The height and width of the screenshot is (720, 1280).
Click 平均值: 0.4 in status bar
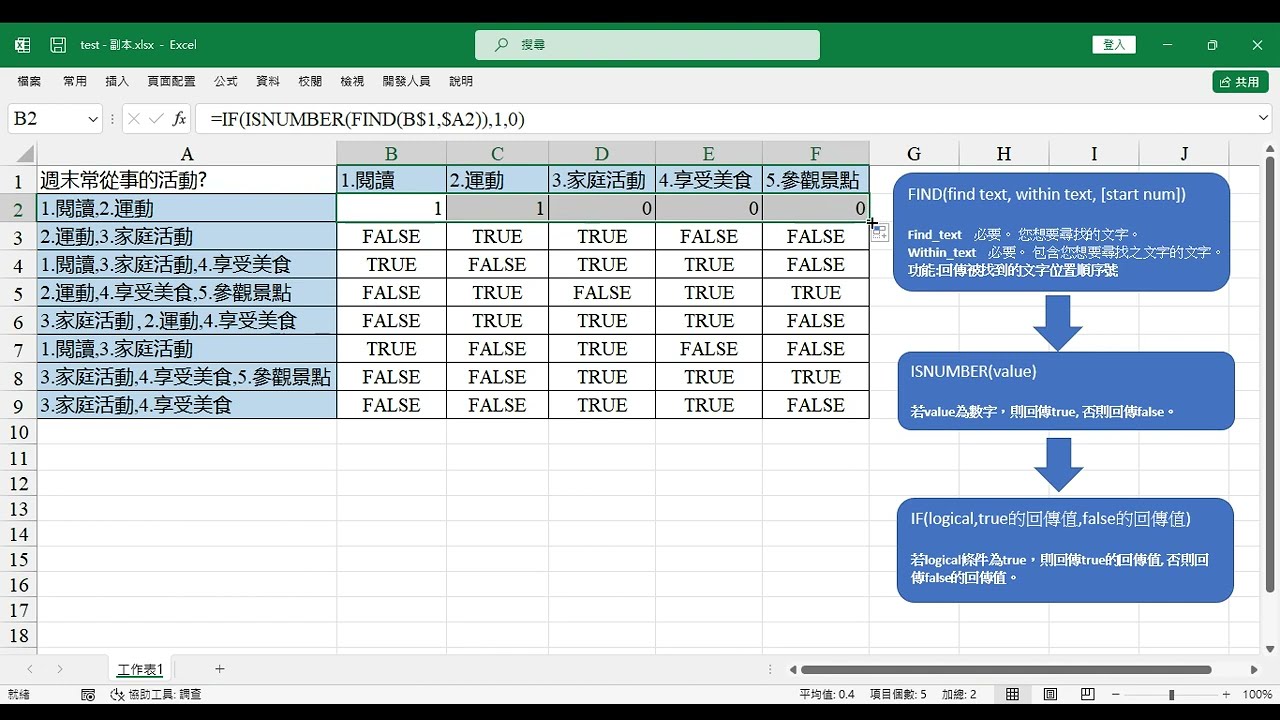[x=827, y=694]
